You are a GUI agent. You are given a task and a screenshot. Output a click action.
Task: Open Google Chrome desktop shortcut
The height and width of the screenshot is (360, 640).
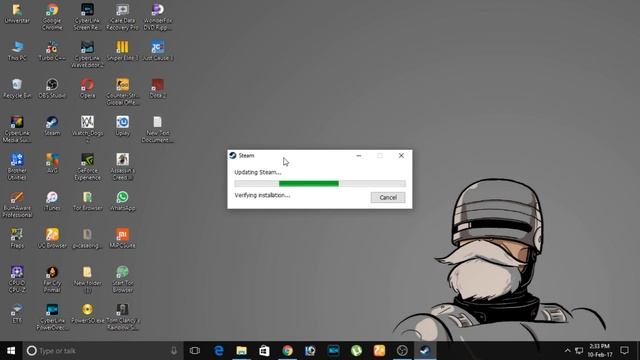click(52, 16)
